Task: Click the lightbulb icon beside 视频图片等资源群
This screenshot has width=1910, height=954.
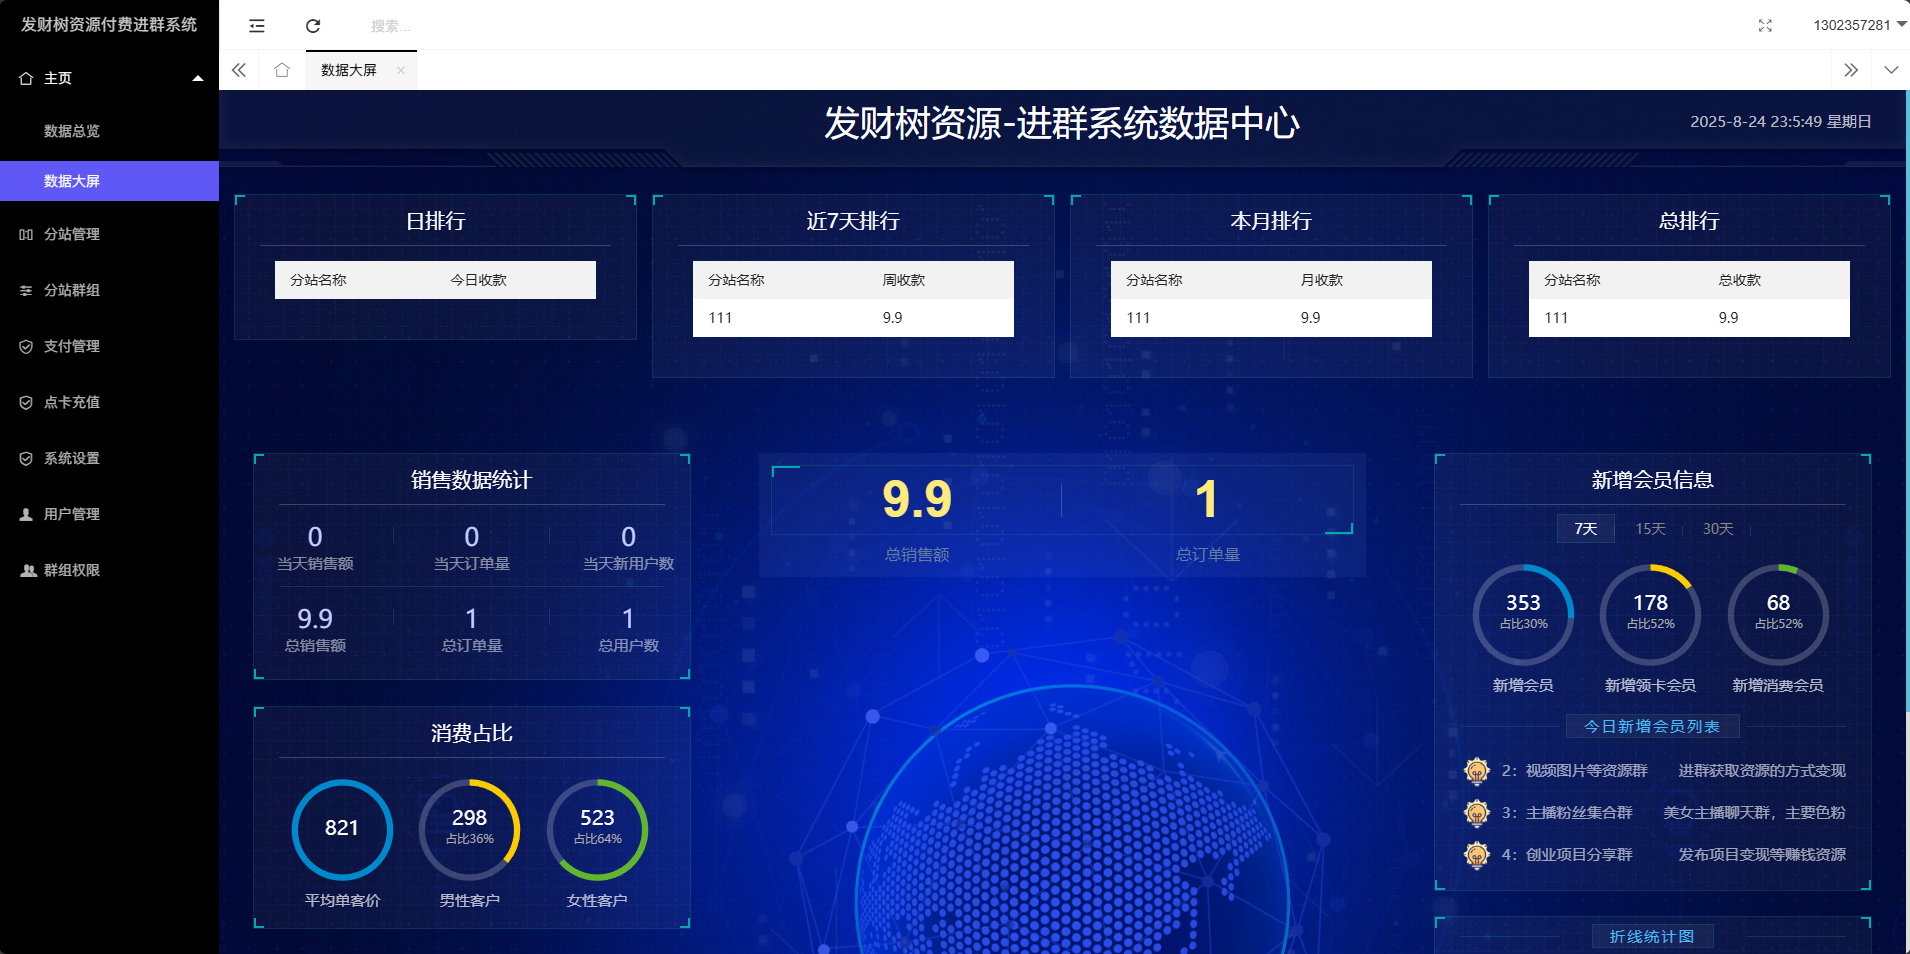Action: pyautogui.click(x=1476, y=771)
